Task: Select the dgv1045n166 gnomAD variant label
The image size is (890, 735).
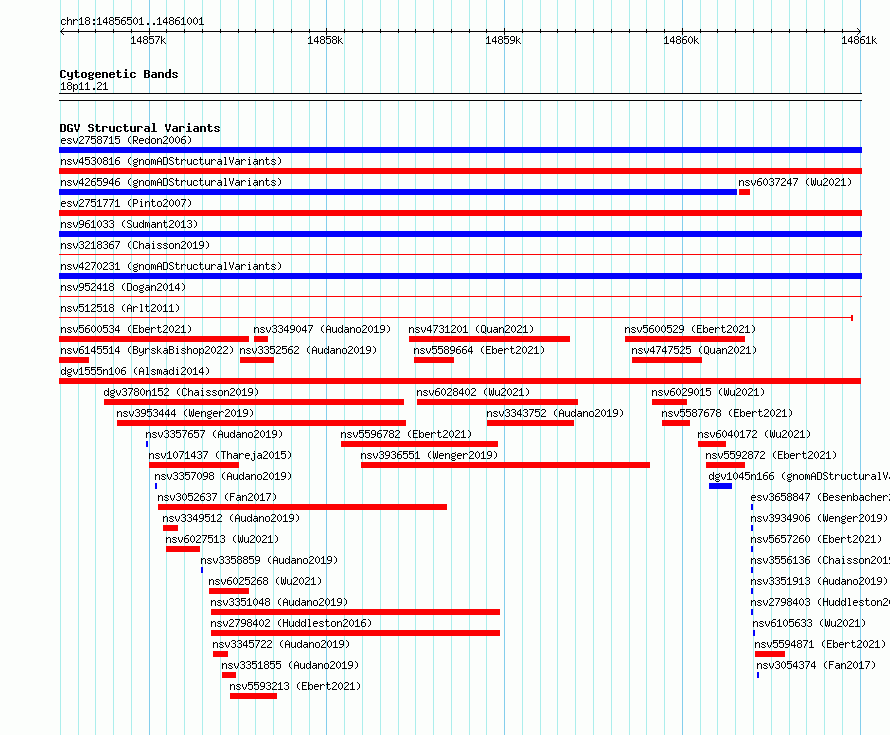Action: click(x=799, y=476)
